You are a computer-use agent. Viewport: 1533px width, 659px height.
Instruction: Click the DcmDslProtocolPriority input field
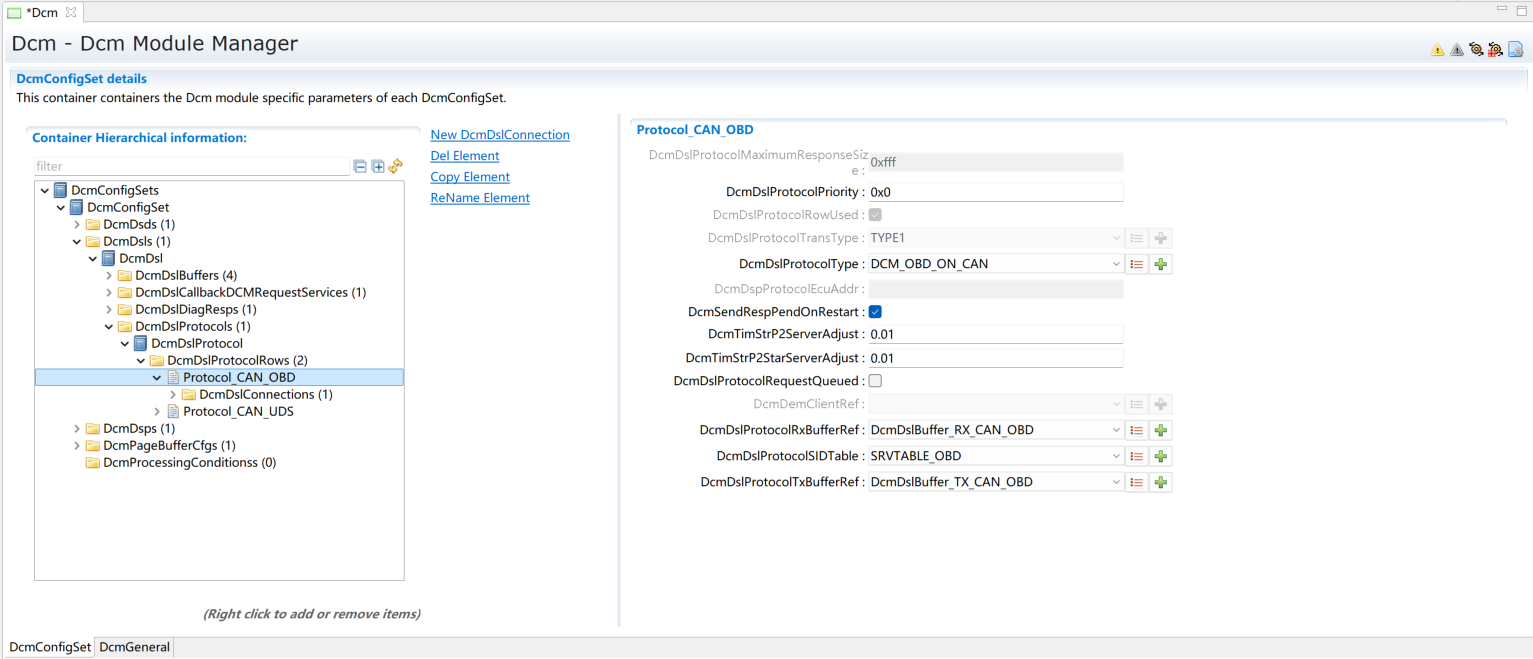click(995, 192)
